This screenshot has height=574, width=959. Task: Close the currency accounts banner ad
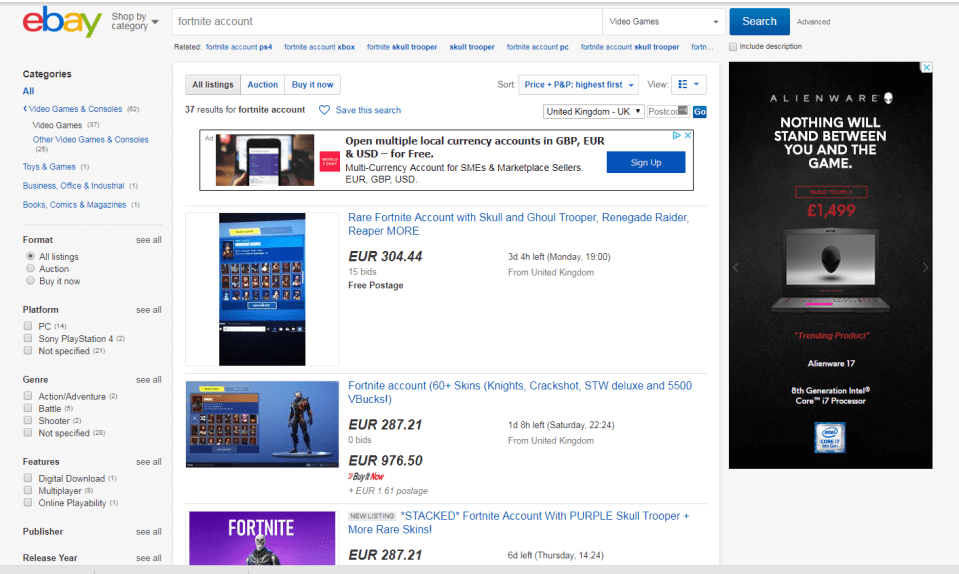coord(687,135)
